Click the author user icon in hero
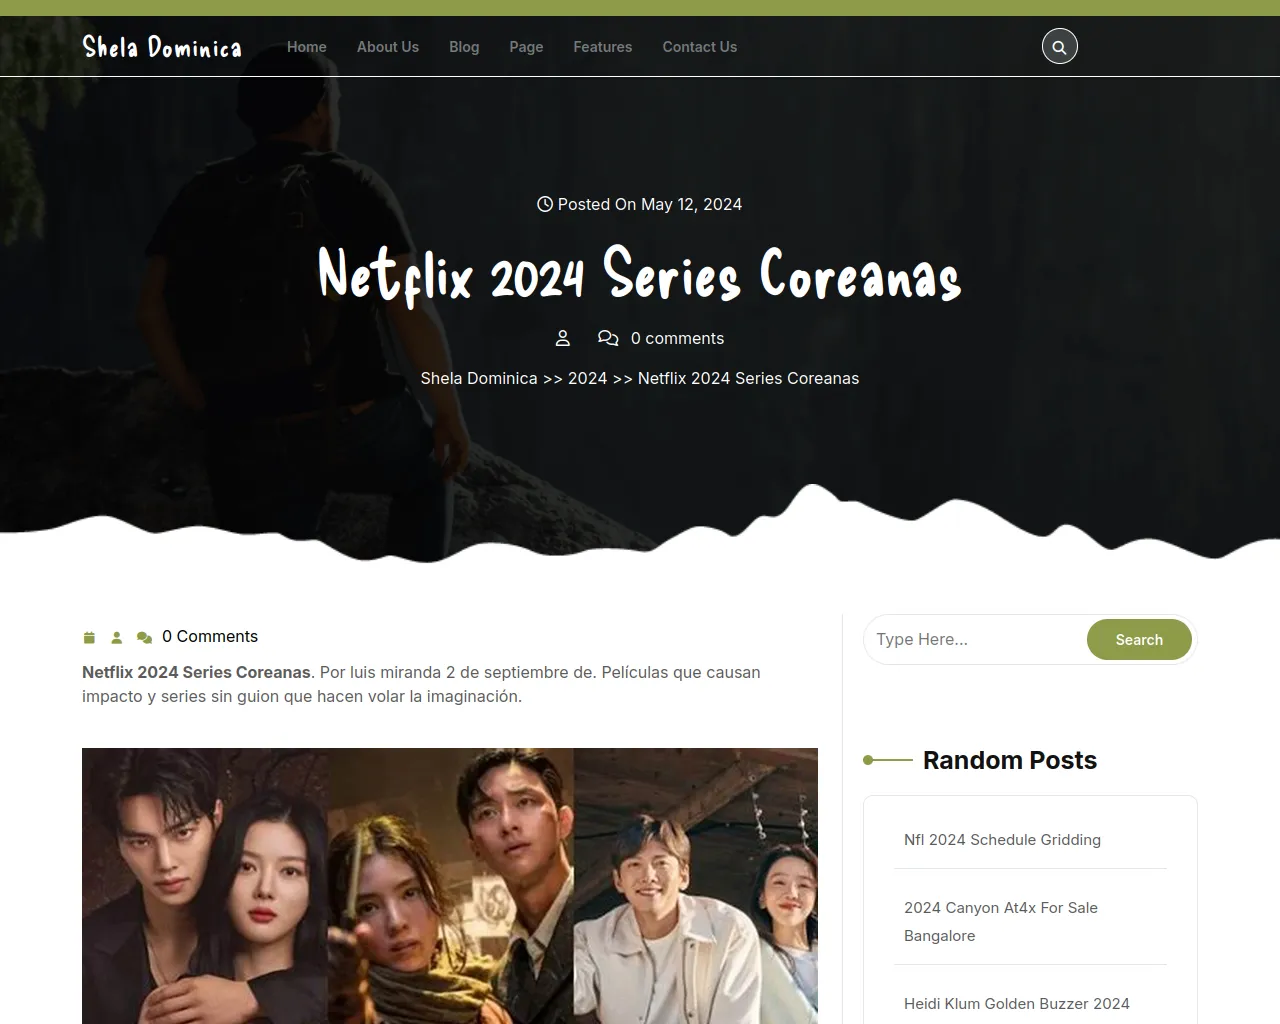The image size is (1280, 1024). click(x=563, y=338)
